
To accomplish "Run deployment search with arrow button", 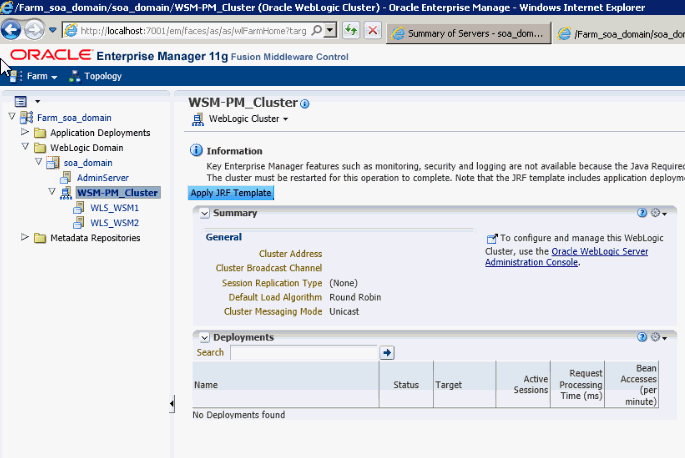I will (387, 353).
